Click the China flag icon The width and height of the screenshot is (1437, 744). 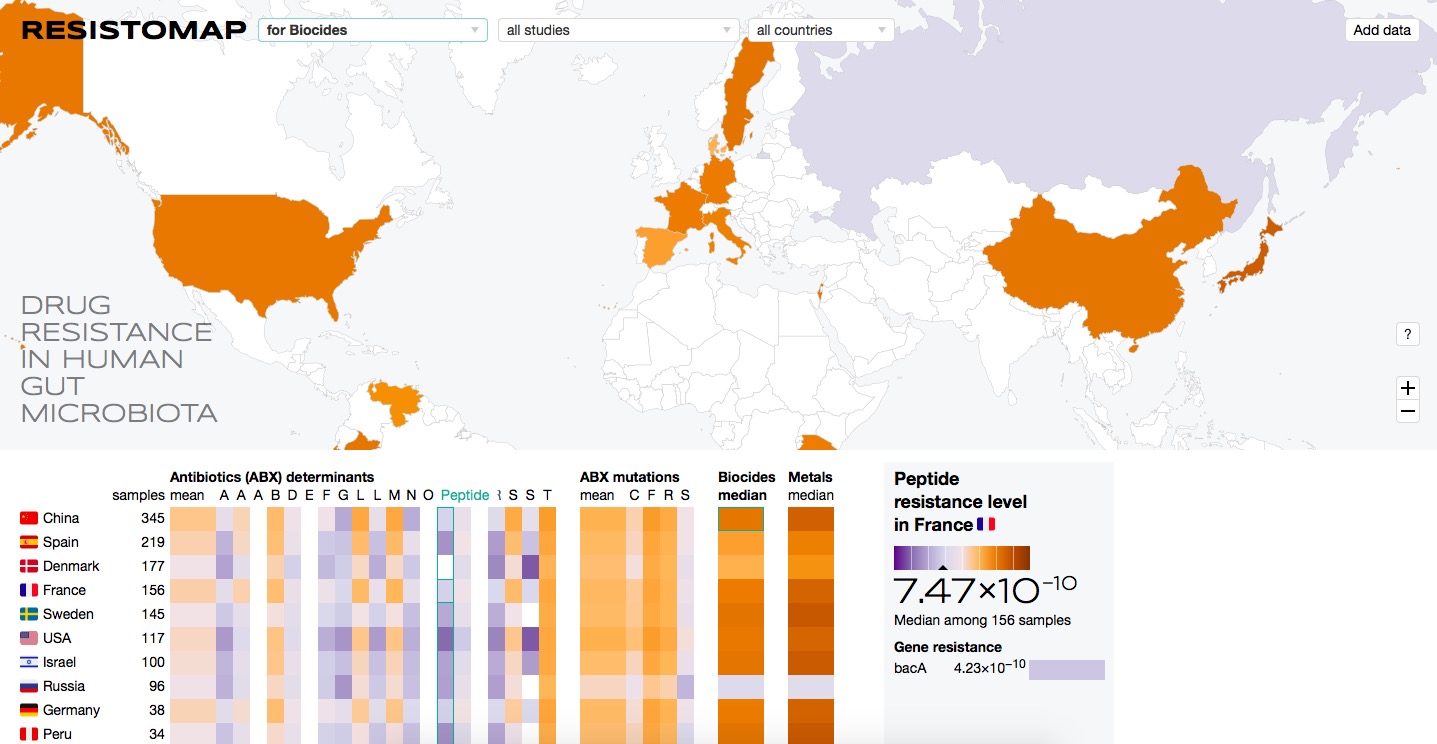(29, 518)
